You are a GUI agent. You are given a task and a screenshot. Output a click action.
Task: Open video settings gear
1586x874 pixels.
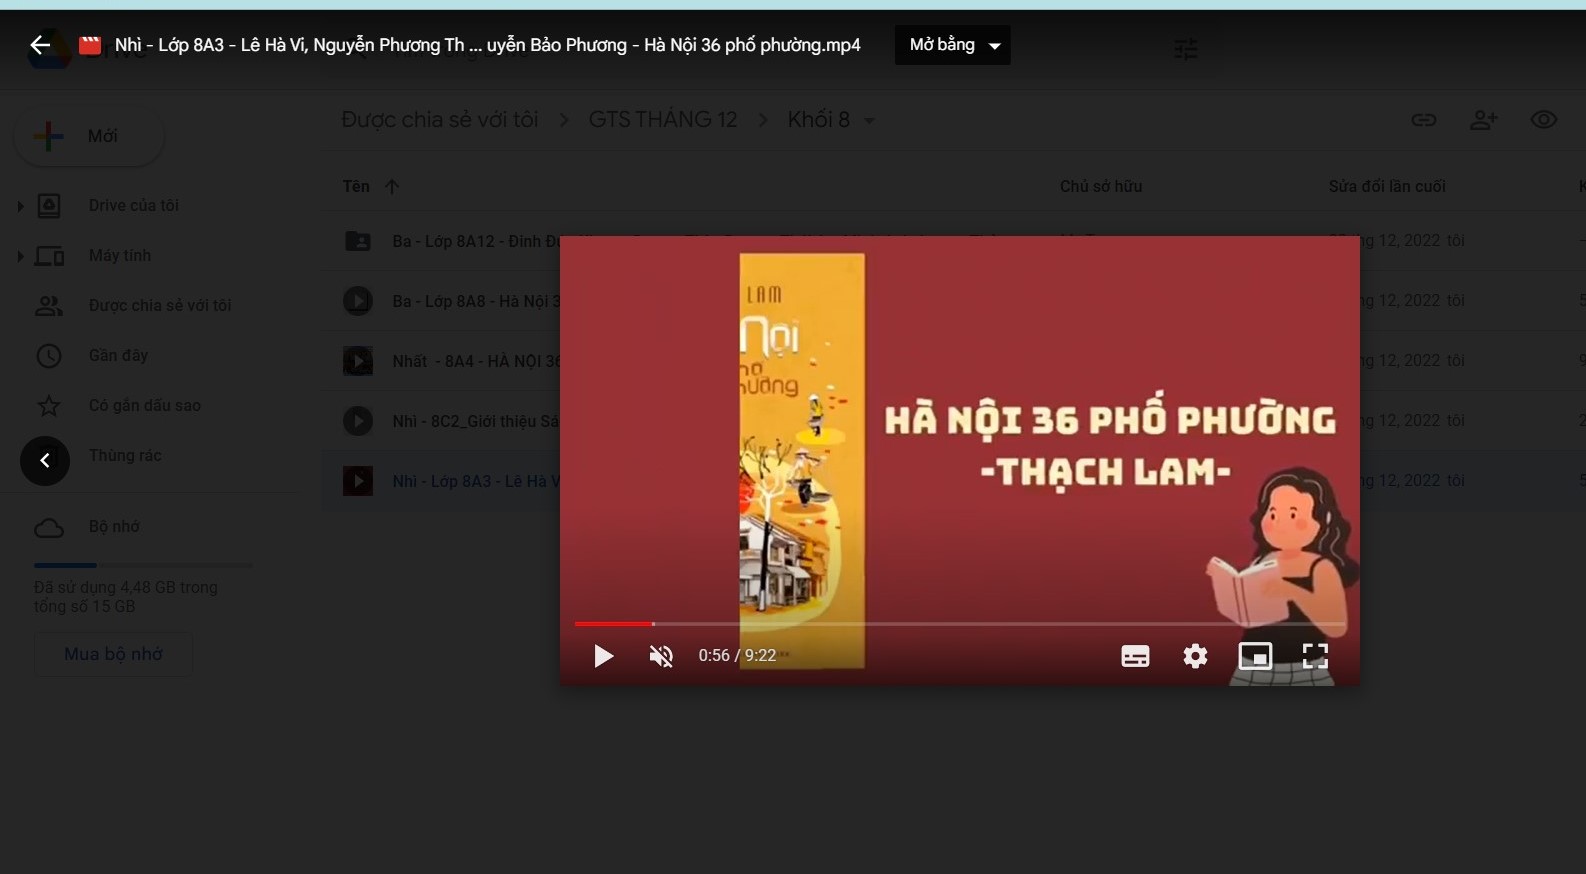coord(1195,656)
